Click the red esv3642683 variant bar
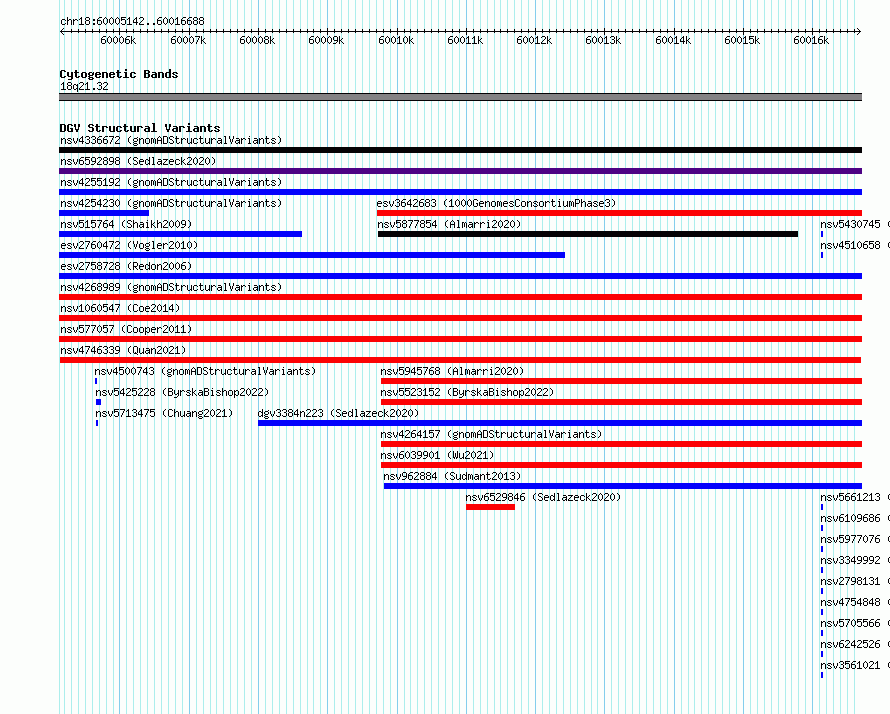Screen dimensions: 890x714 coord(619,213)
